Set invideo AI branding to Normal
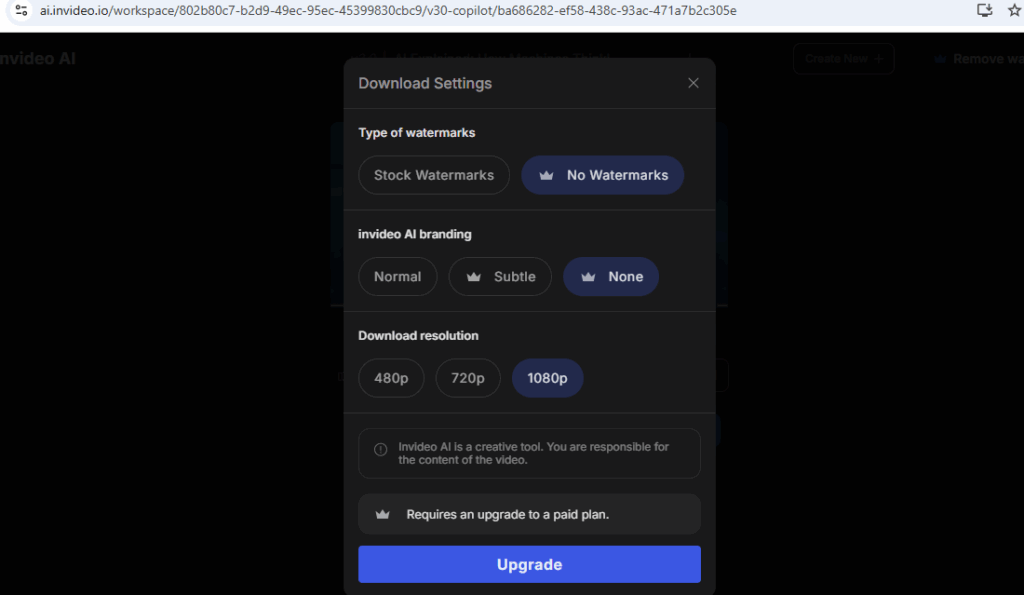The width and height of the screenshot is (1024, 595). tap(398, 276)
